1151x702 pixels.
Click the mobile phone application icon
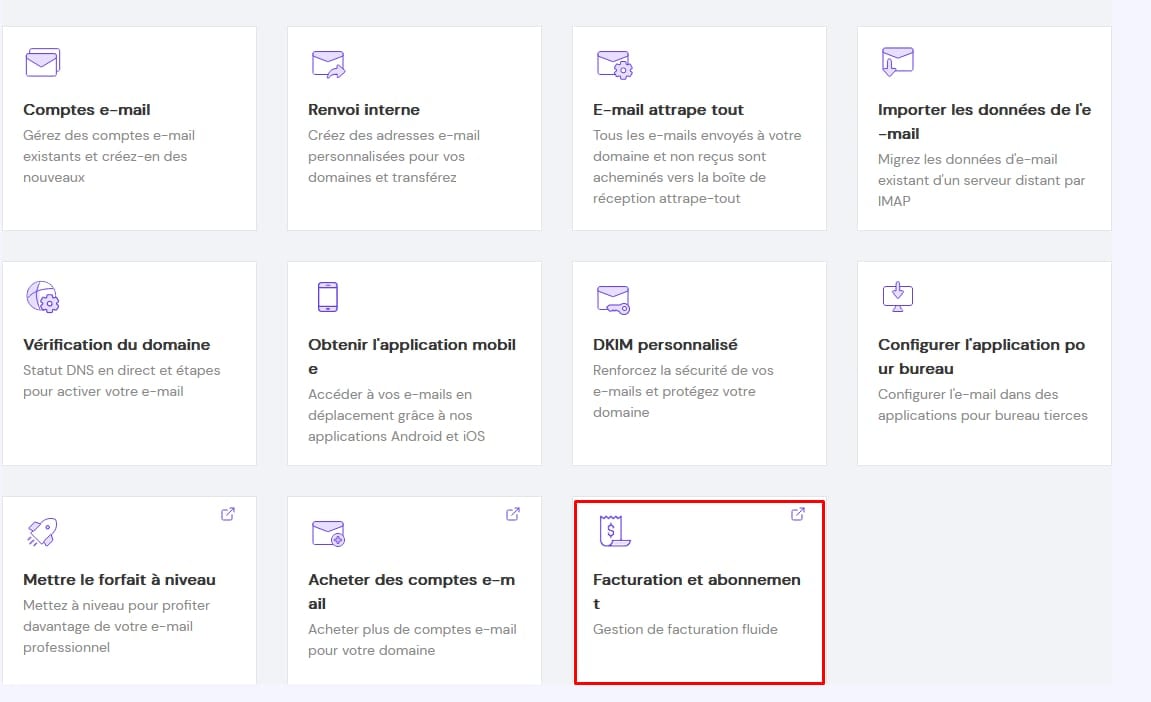327,297
